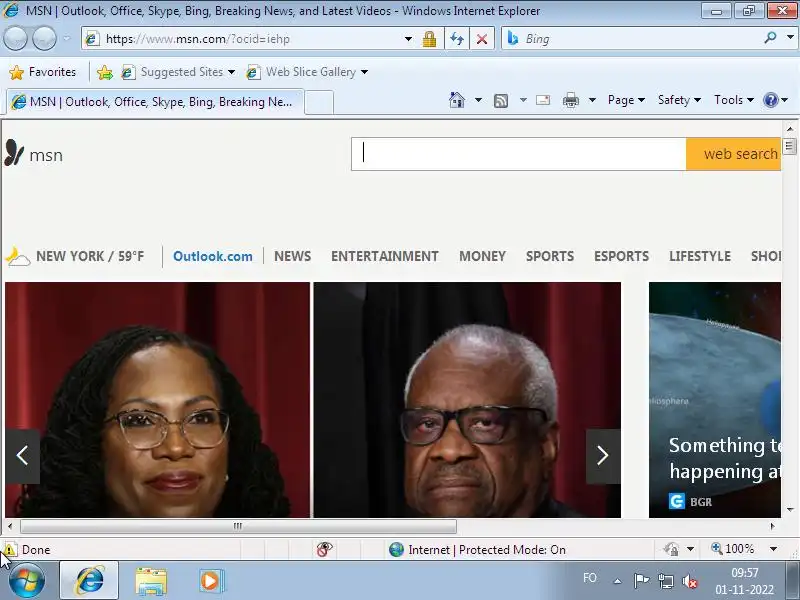Open Suggested Sites link
The width and height of the screenshot is (800, 600).
[x=178, y=72]
